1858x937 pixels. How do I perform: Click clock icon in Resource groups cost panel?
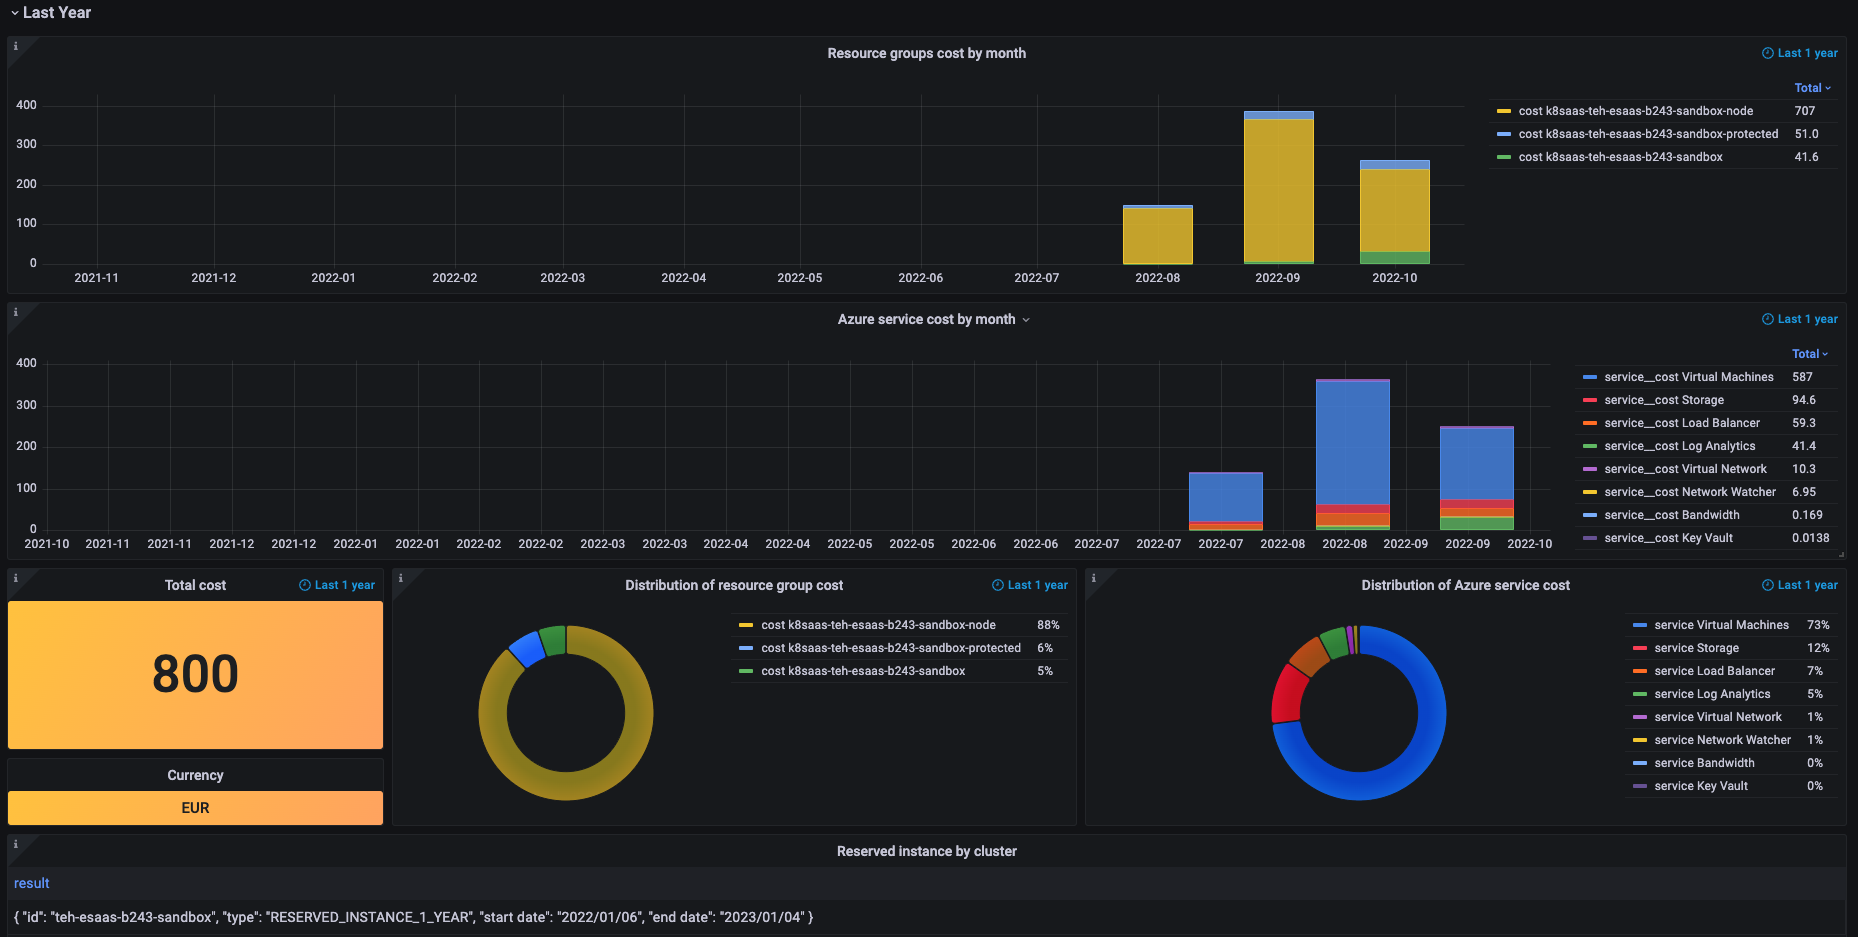pyautogui.click(x=1767, y=53)
